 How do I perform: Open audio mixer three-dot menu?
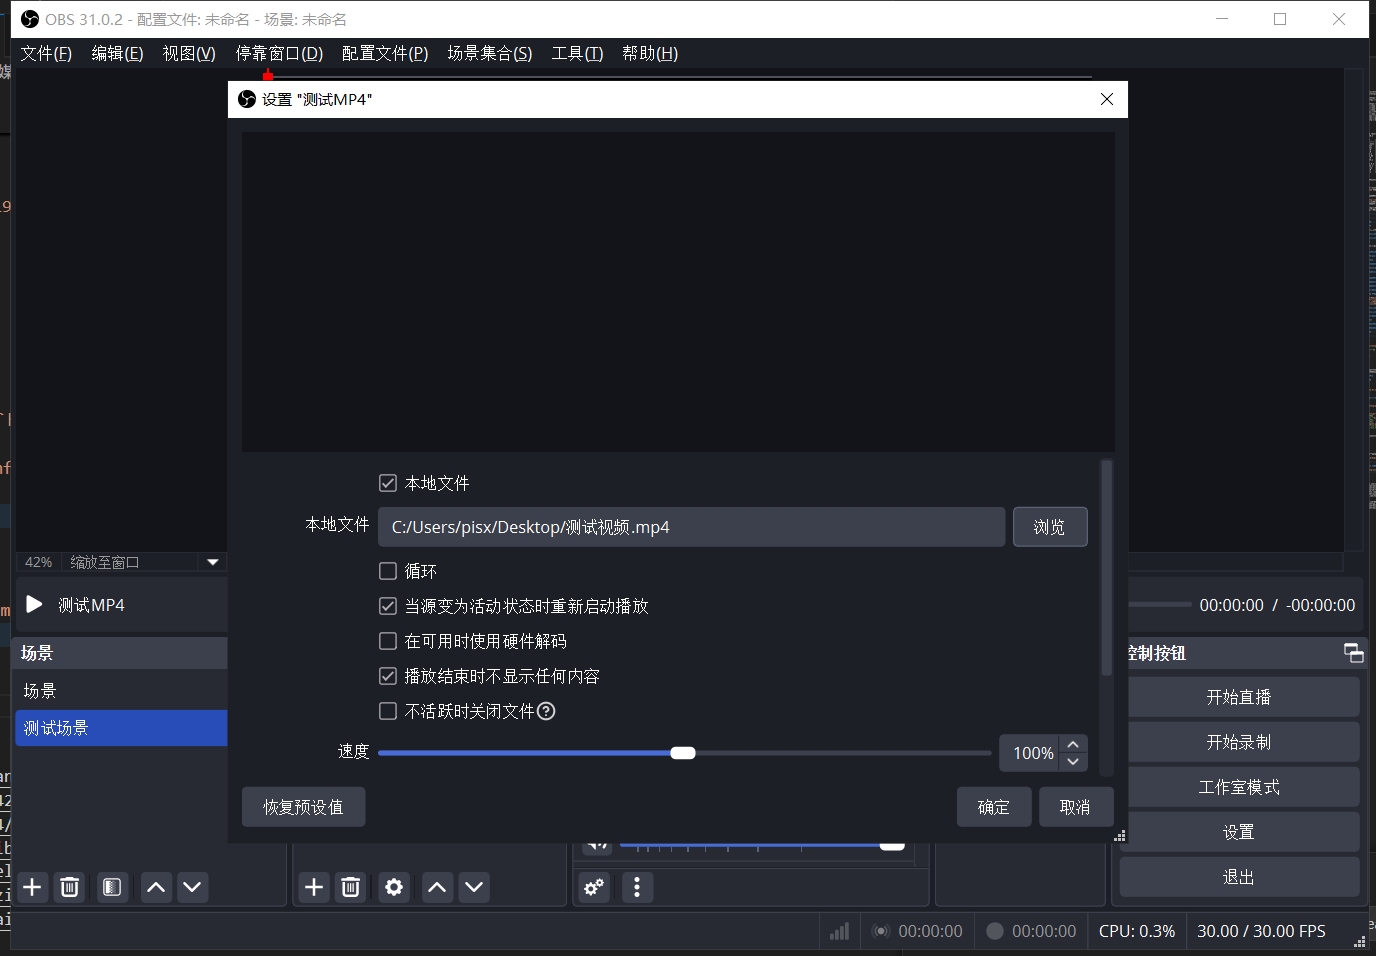637,887
